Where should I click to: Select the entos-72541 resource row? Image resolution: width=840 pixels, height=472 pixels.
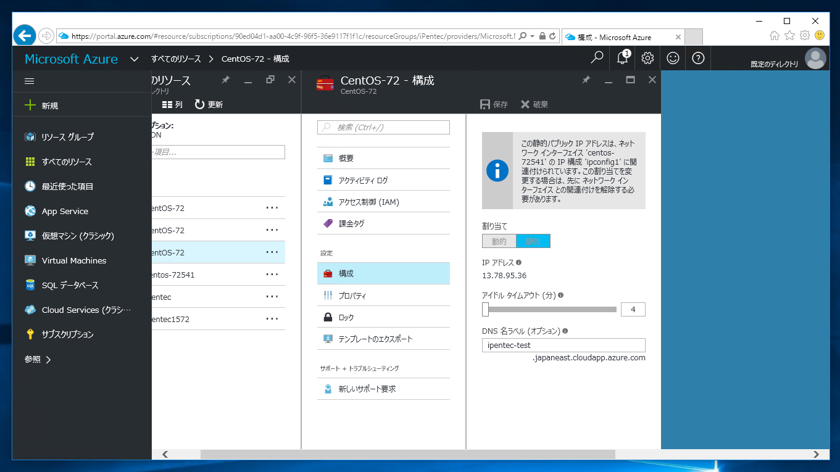click(218, 274)
